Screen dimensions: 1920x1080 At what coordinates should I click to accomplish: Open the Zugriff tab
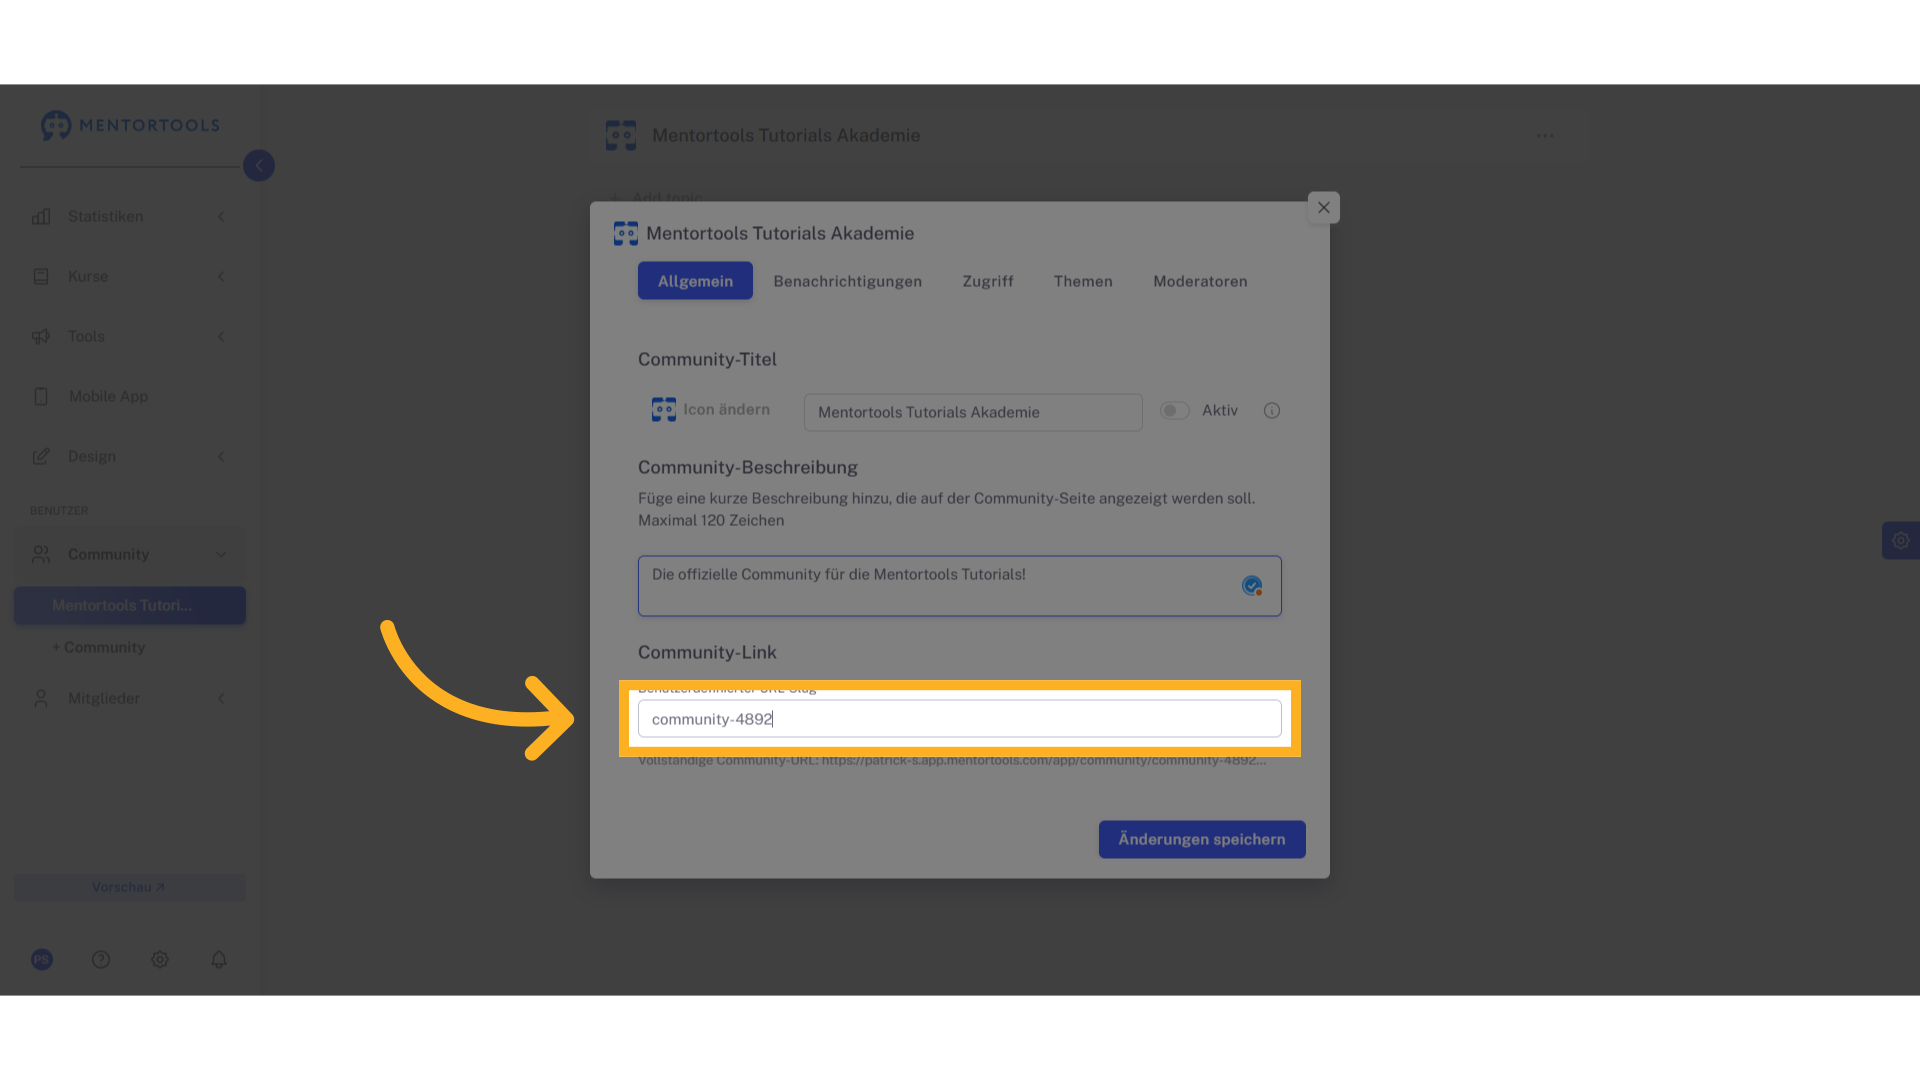click(988, 281)
